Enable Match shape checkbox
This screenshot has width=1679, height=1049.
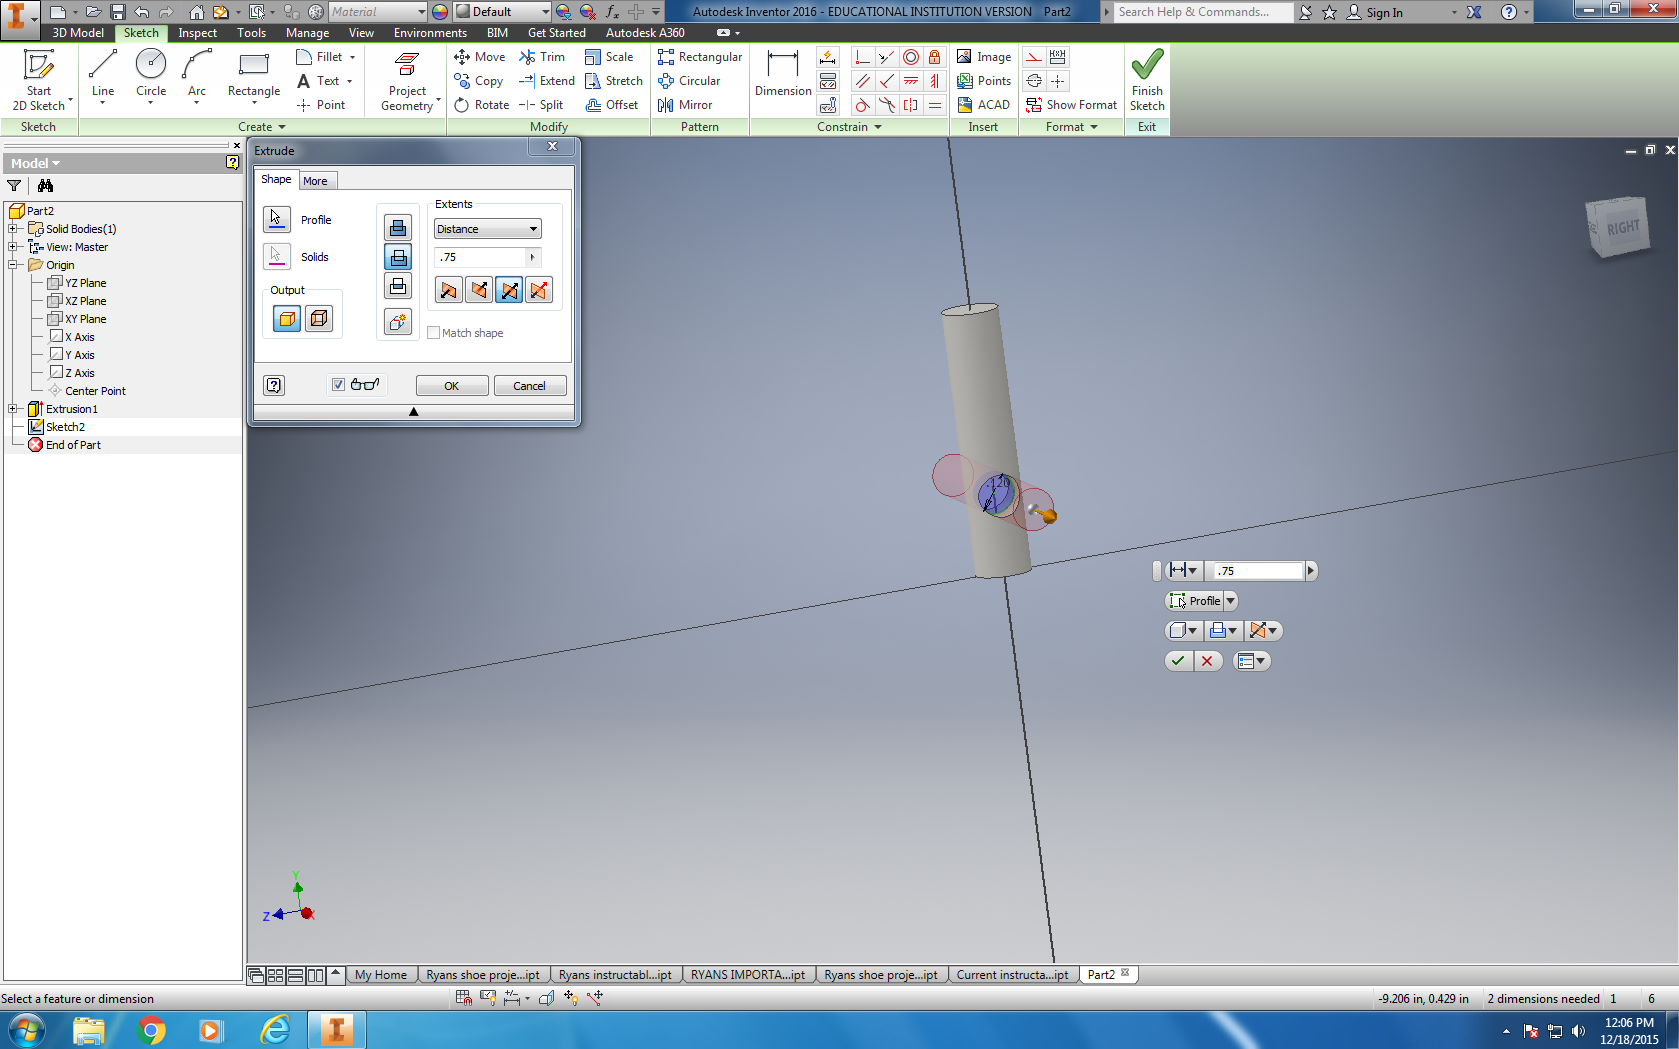tap(433, 333)
